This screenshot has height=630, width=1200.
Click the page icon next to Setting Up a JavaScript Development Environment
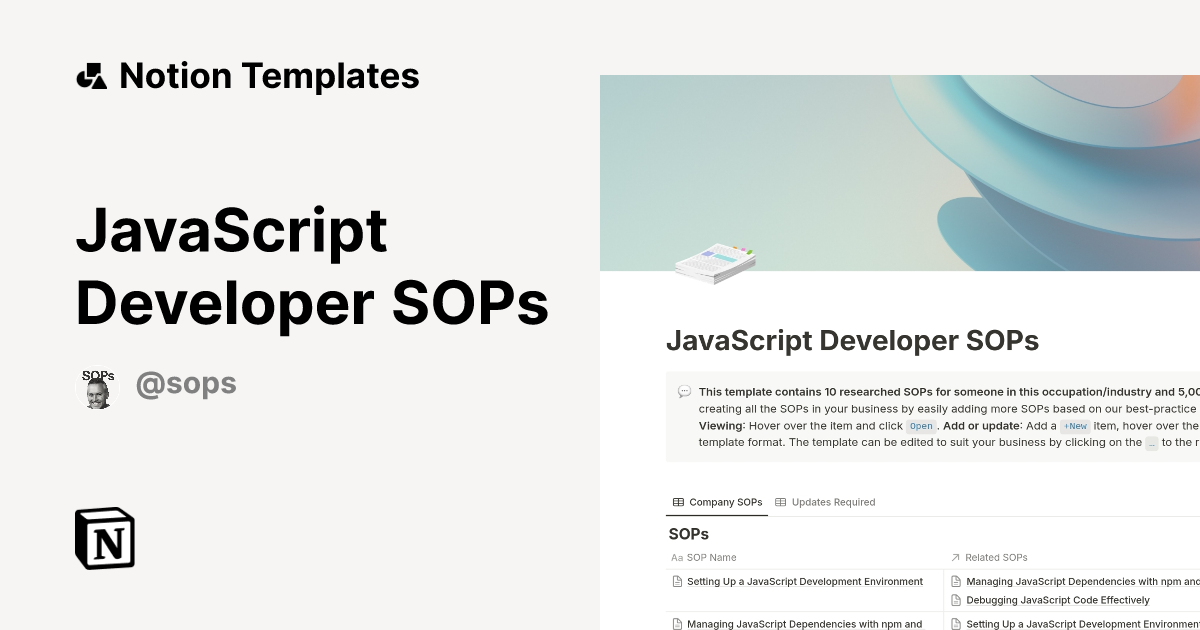tap(676, 581)
